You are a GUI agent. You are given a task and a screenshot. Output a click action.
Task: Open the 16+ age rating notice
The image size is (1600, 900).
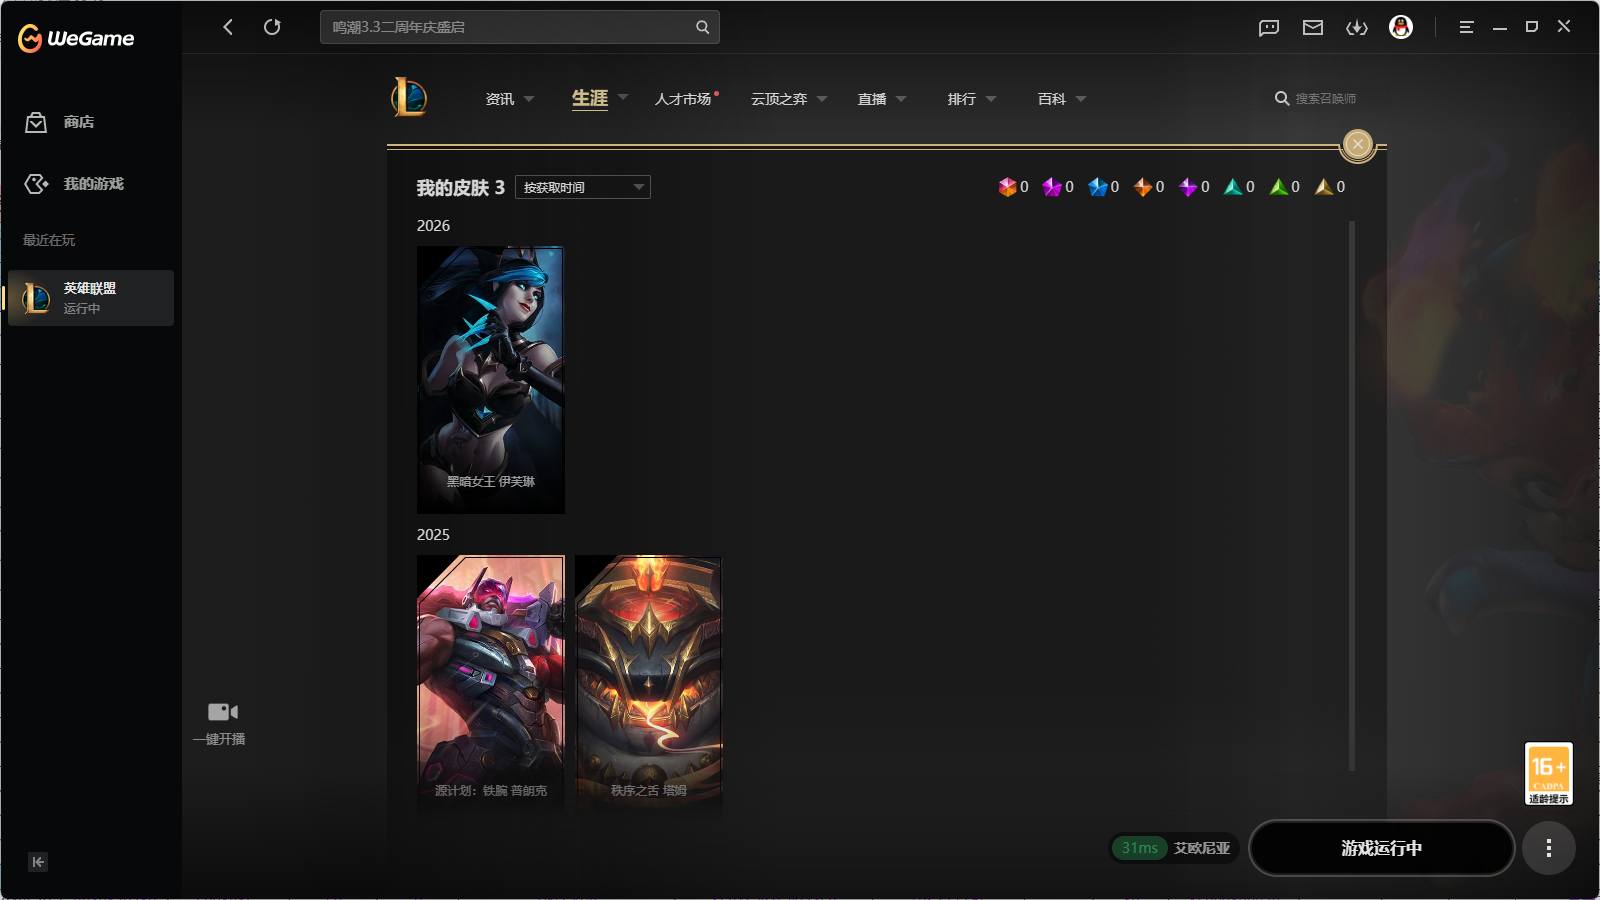coord(1549,773)
